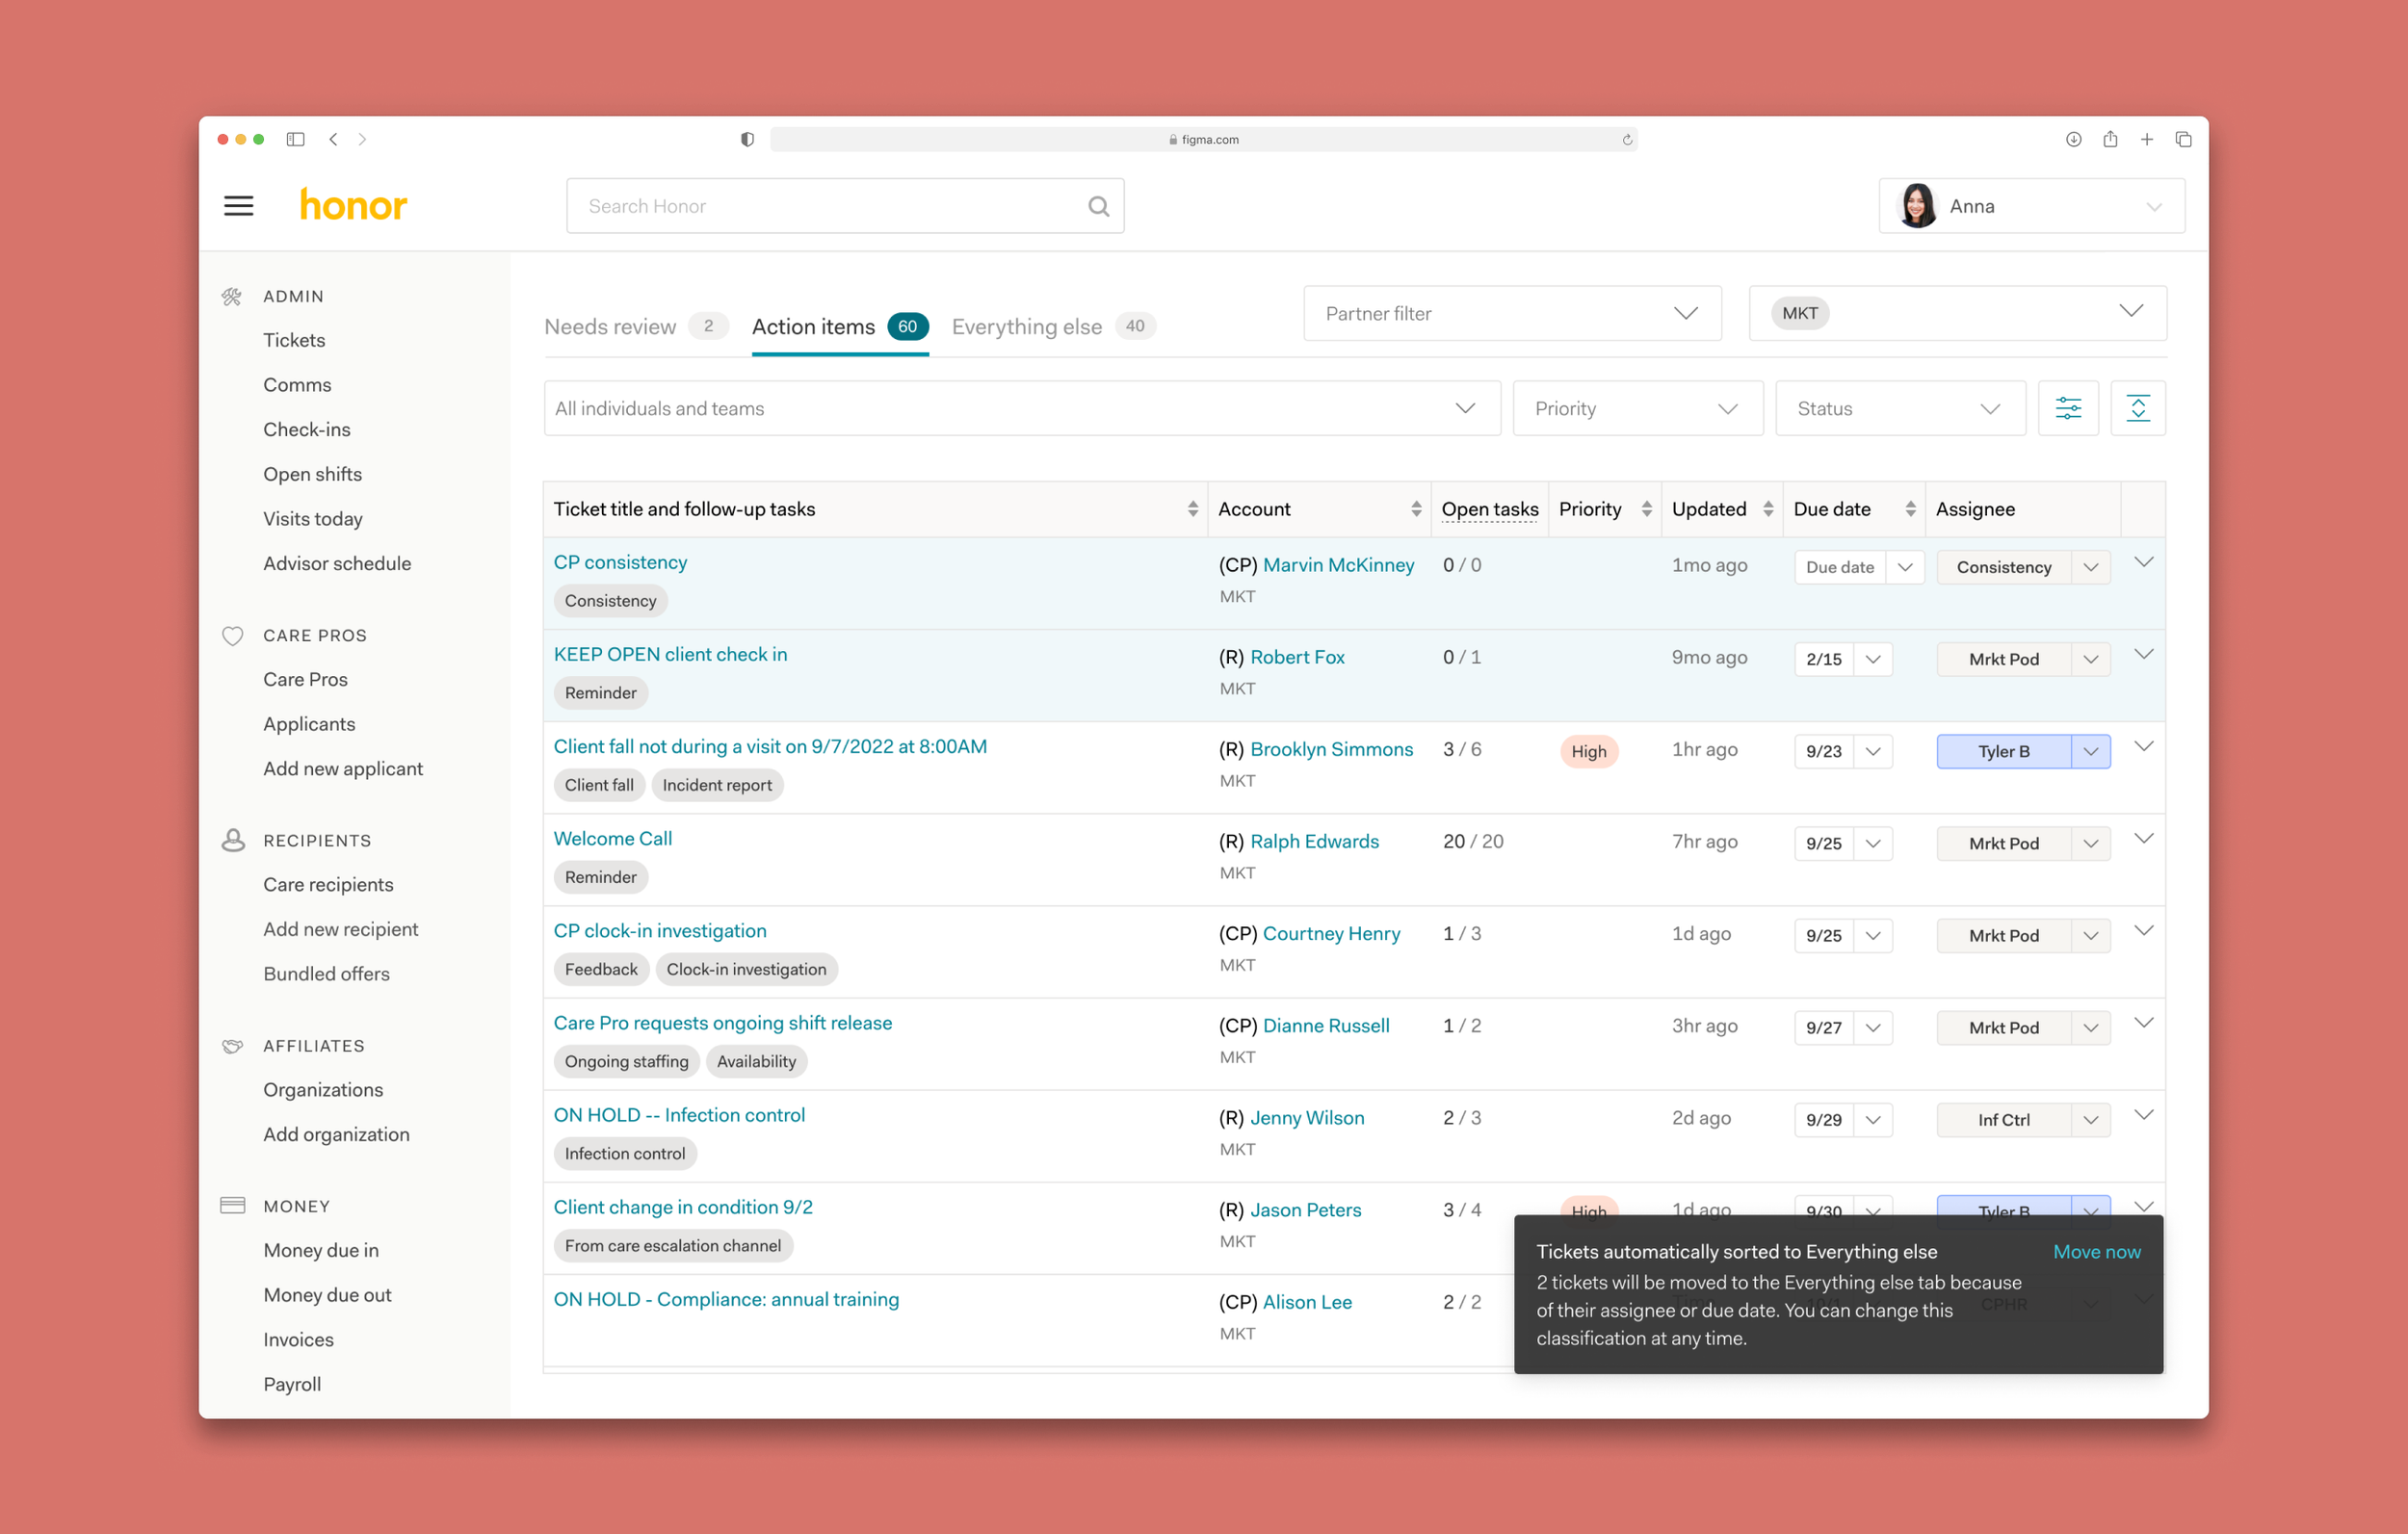The image size is (2408, 1534).
Task: Open the Status filter dropdown
Action: pos(1900,408)
